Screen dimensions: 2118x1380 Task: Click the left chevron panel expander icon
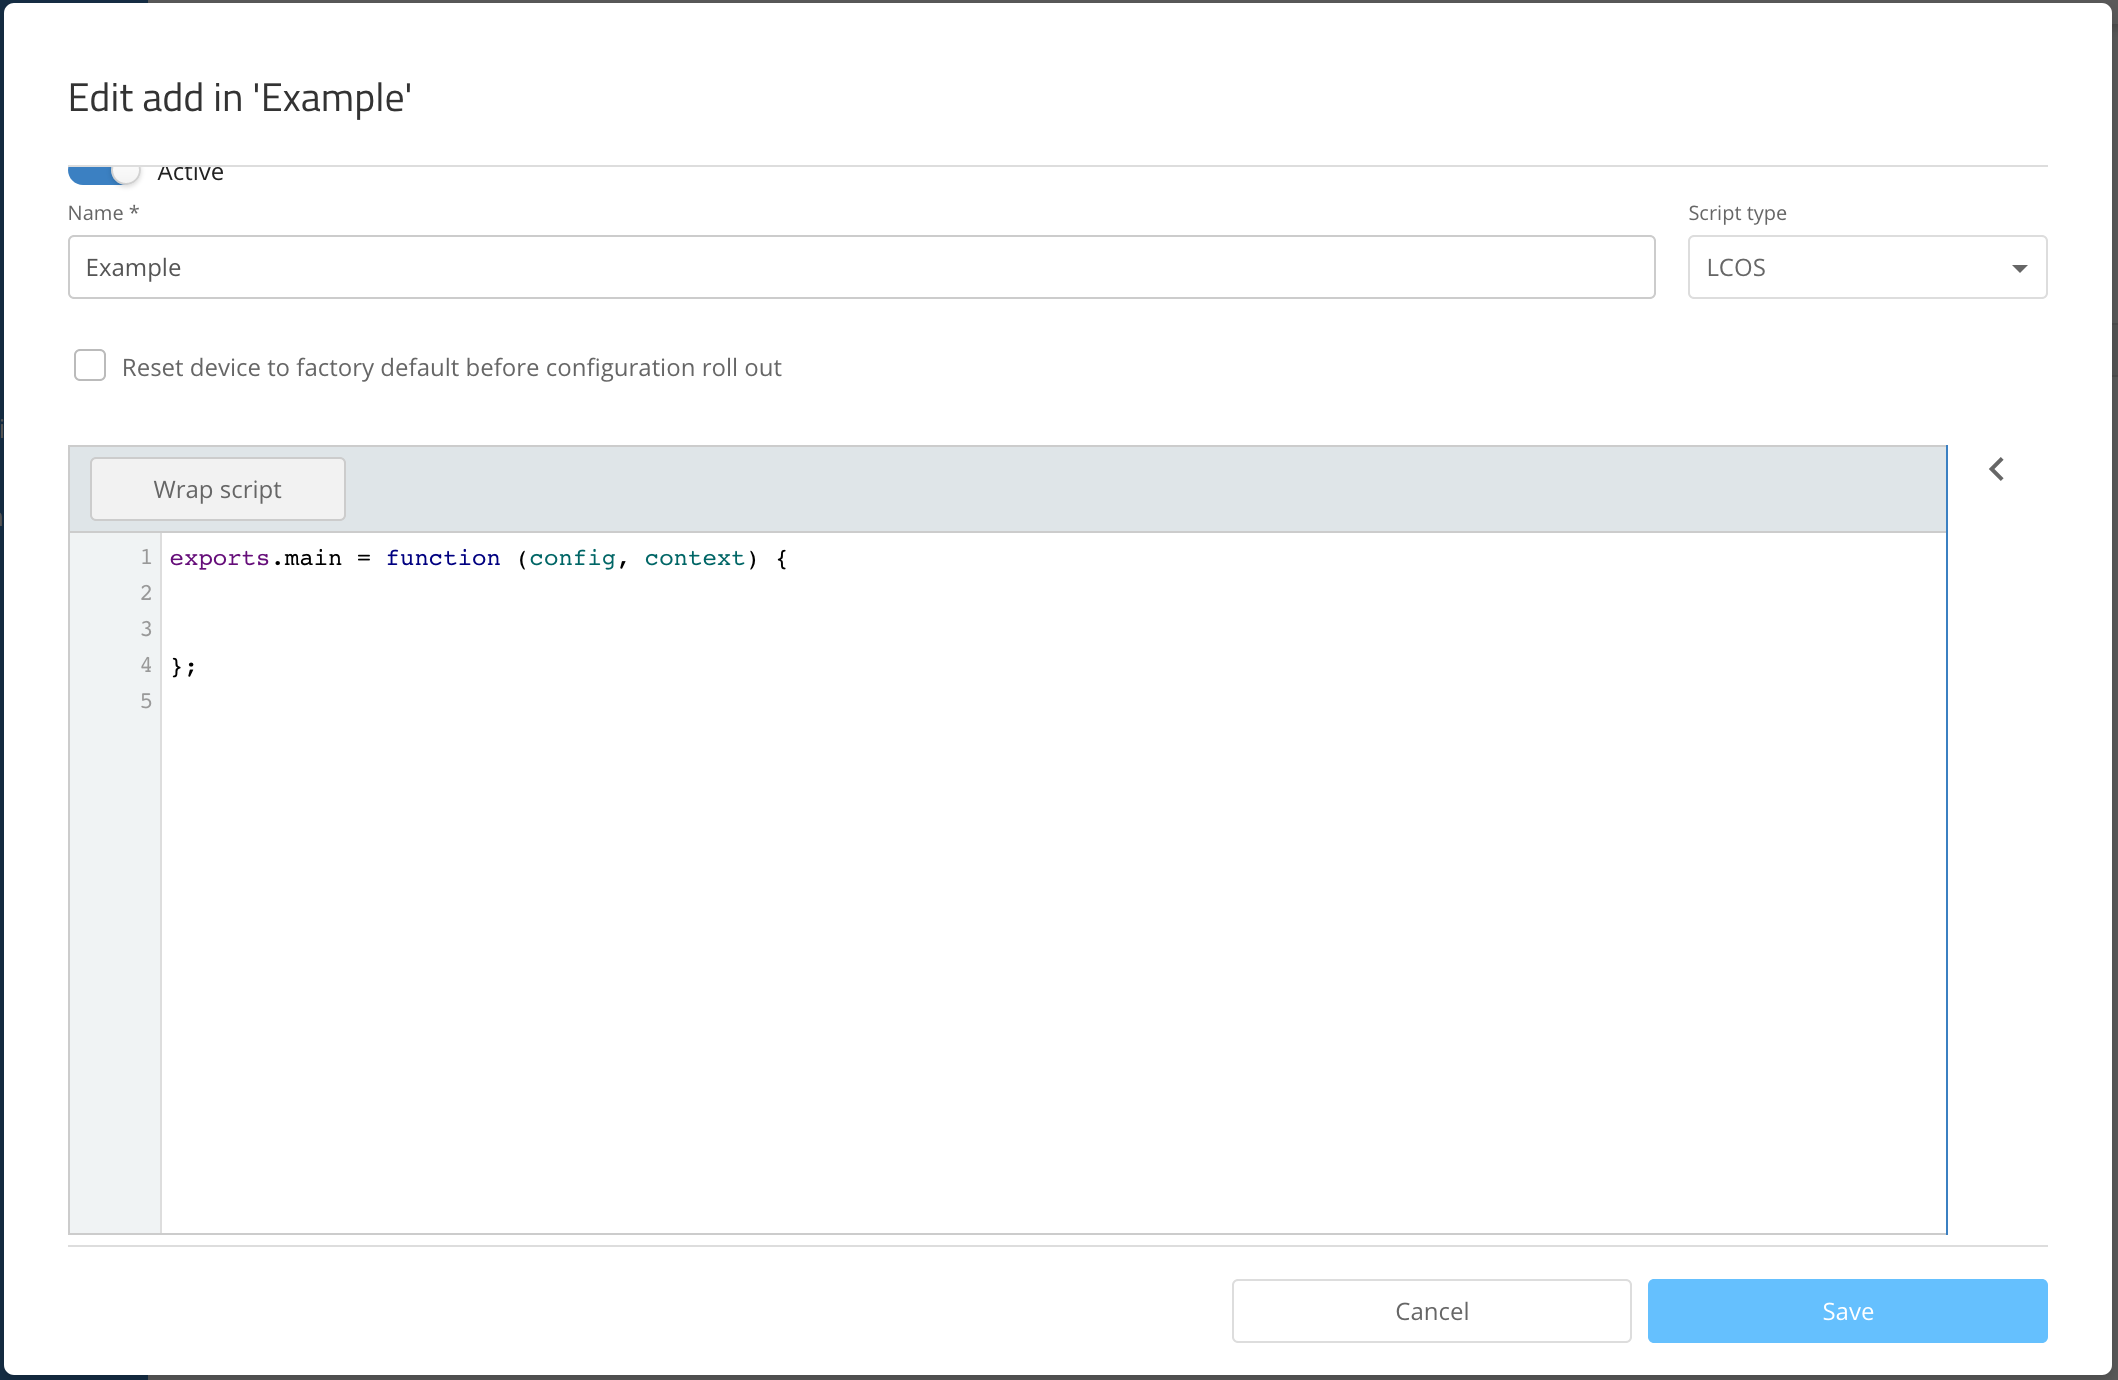point(1996,469)
